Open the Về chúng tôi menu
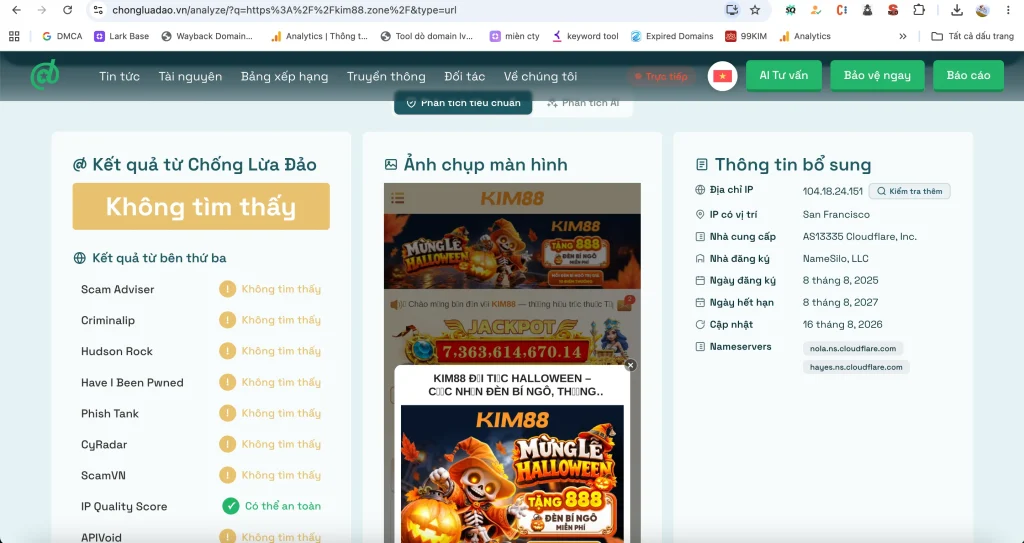Image resolution: width=1024 pixels, height=543 pixels. (540, 76)
